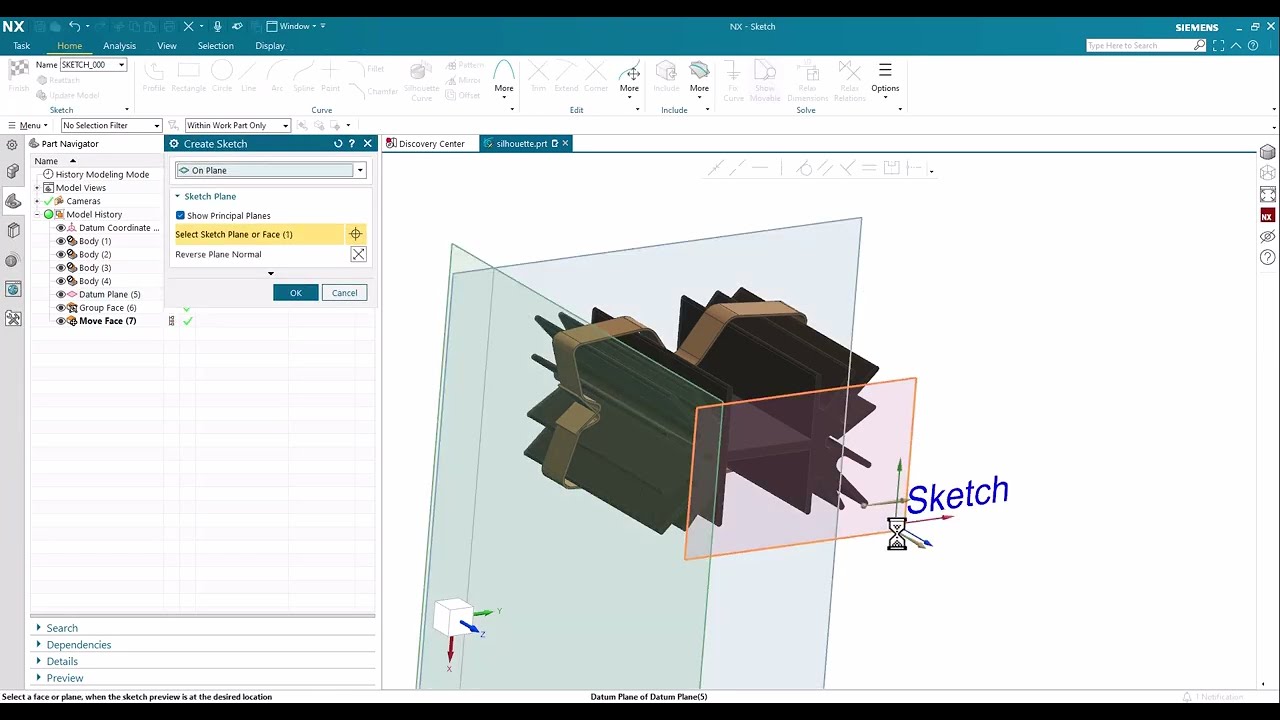Screen dimensions: 1280x720
Task: Hide Move Face (7) via eye icon
Action: (x=60, y=321)
